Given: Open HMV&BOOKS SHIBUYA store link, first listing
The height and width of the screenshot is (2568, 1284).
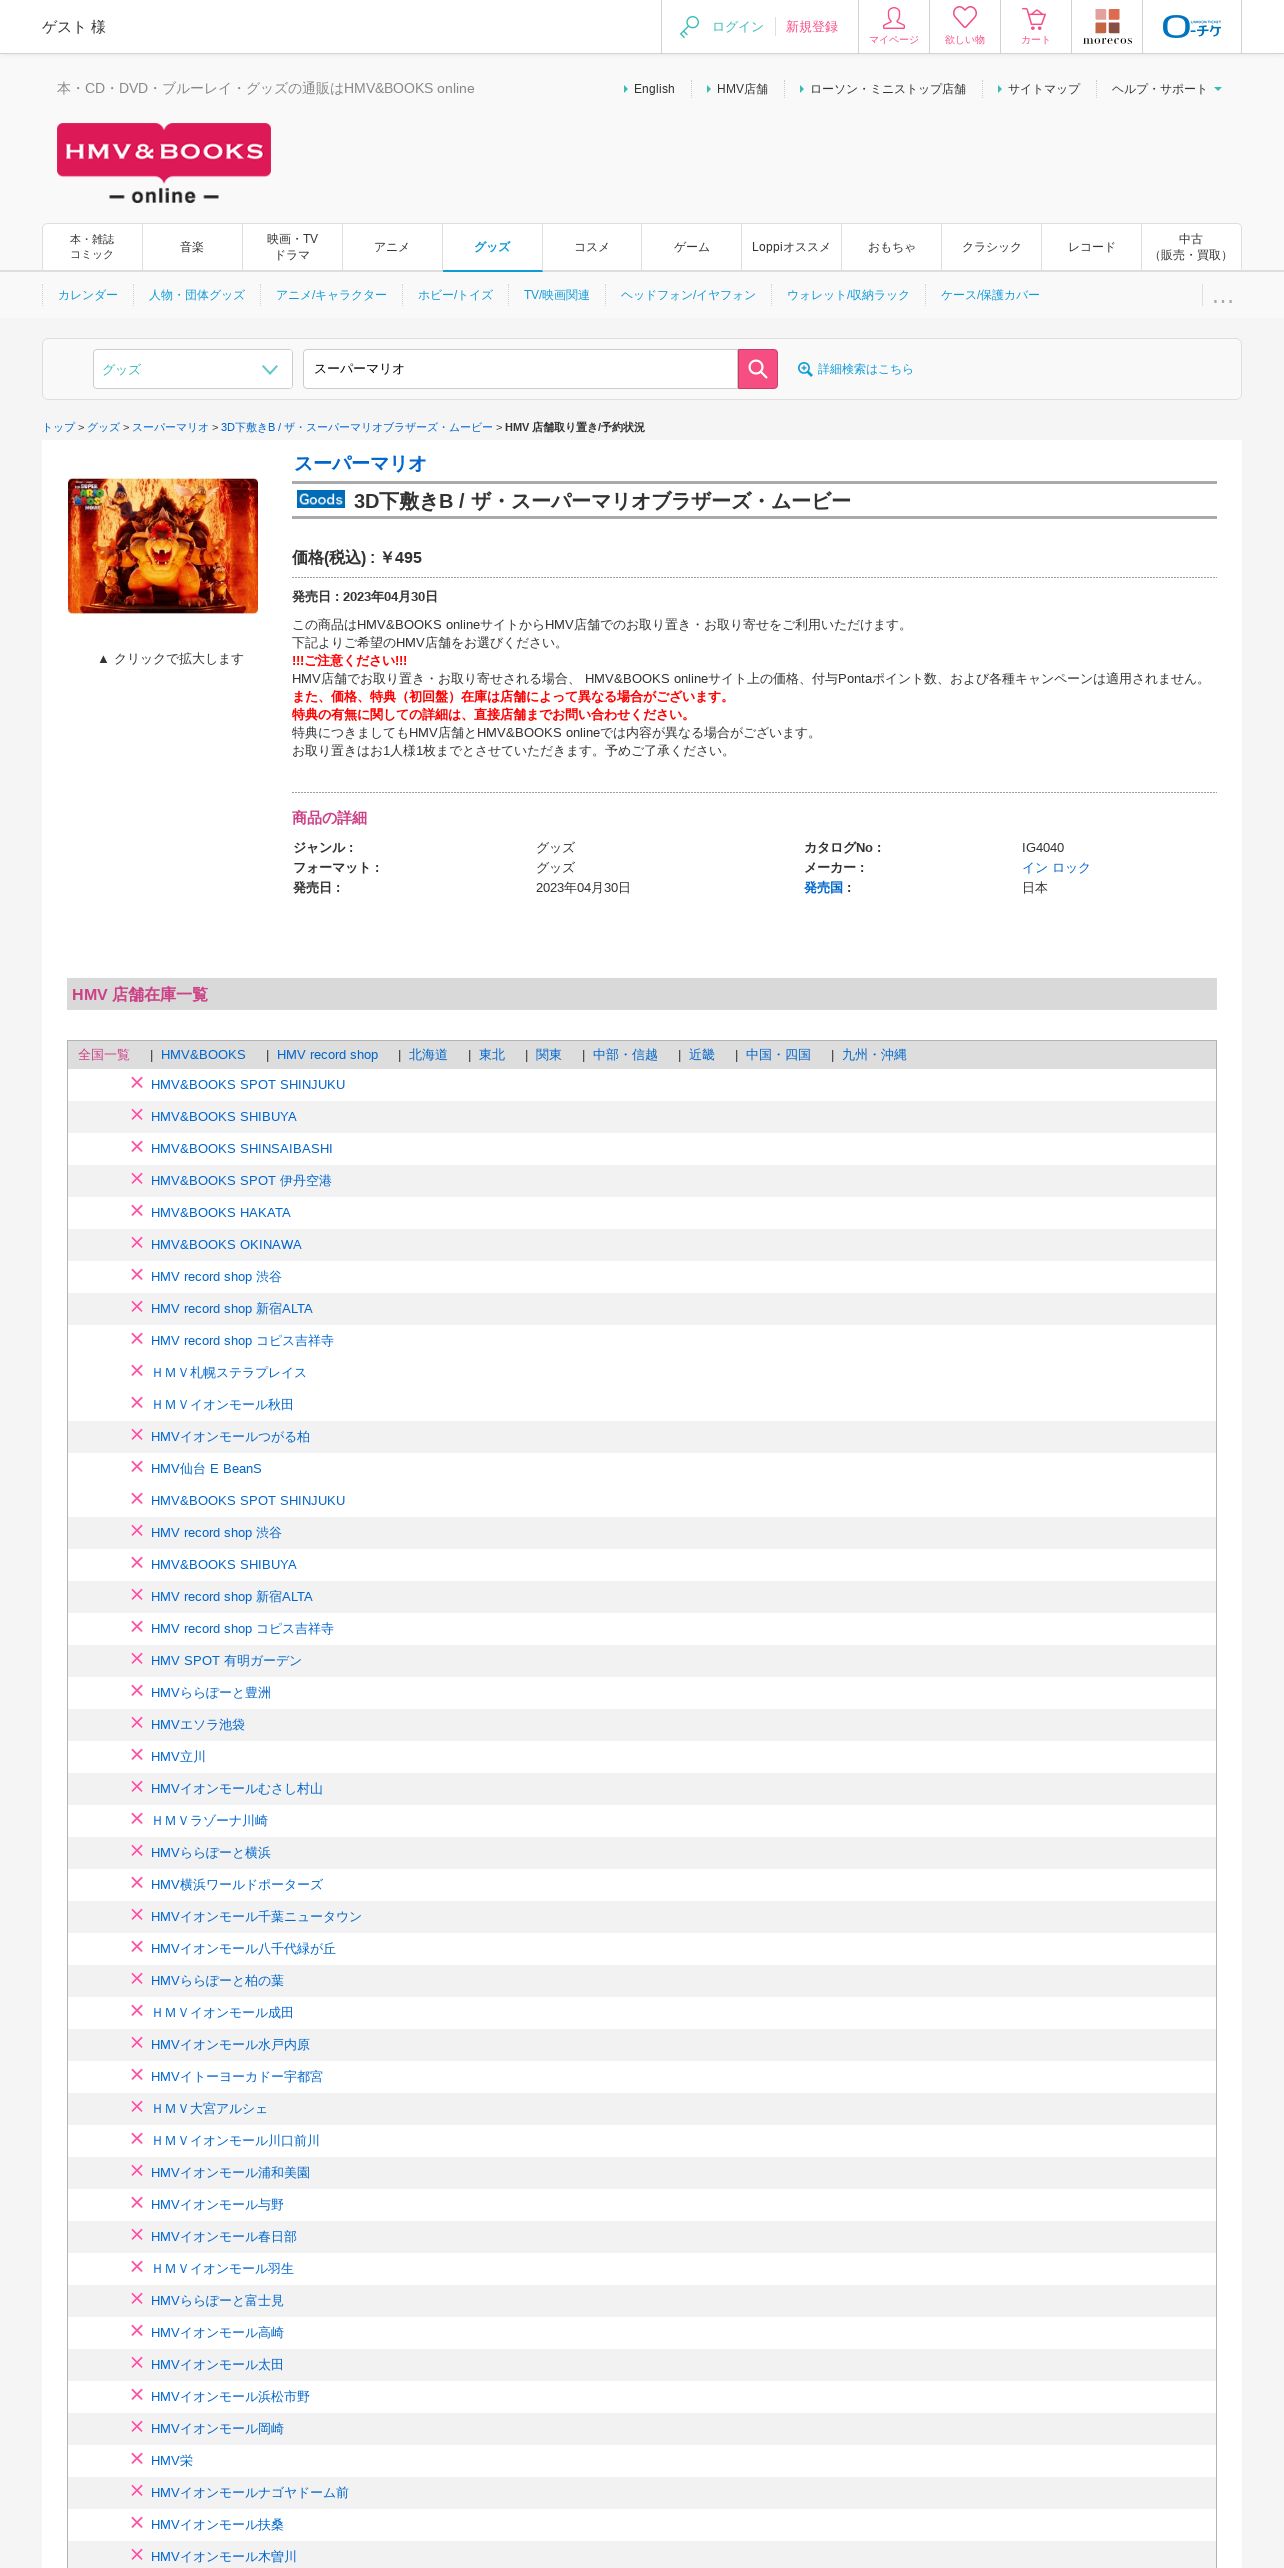Looking at the screenshot, I should [224, 1116].
